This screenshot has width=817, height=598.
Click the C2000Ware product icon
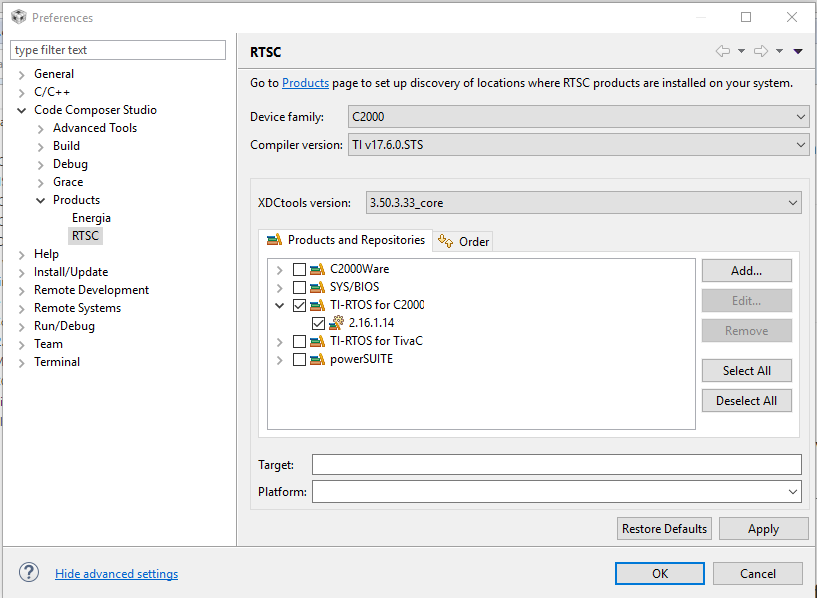click(318, 269)
